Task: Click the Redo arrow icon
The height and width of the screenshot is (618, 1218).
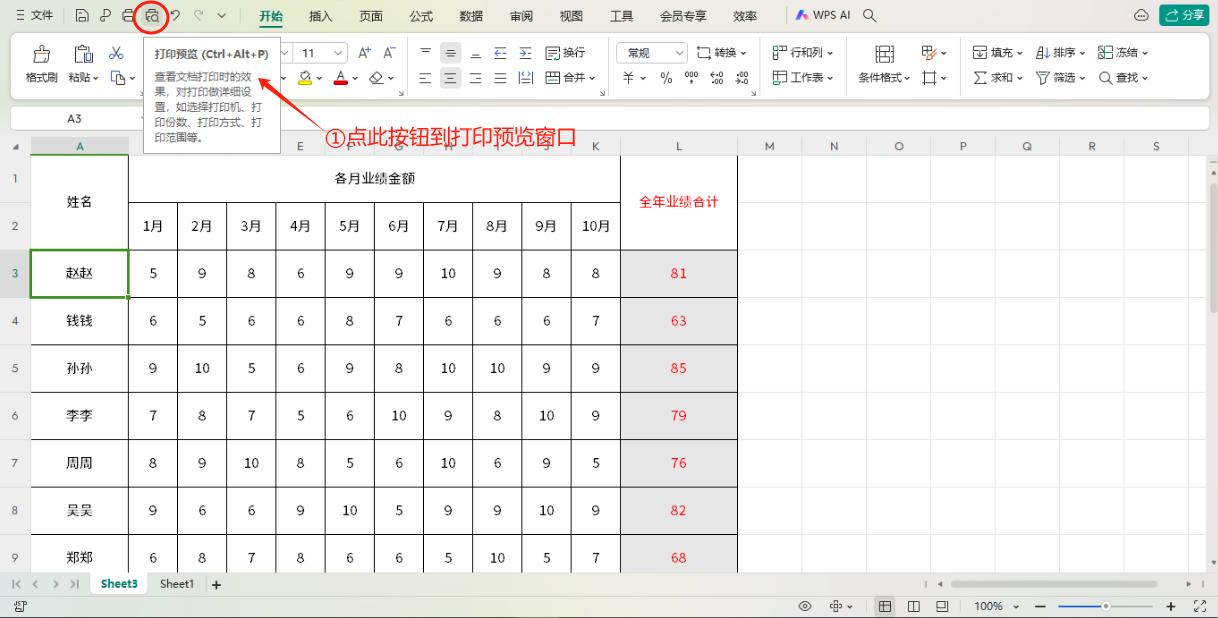Action: click(199, 16)
